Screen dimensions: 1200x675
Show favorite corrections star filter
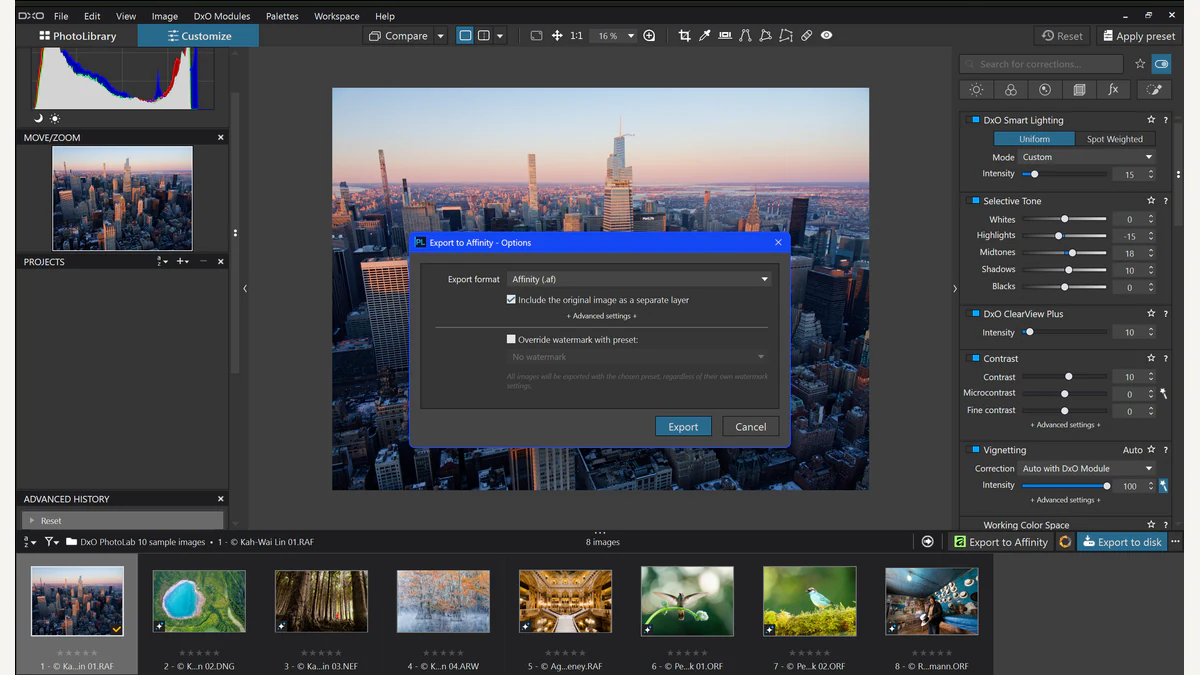(x=1140, y=64)
